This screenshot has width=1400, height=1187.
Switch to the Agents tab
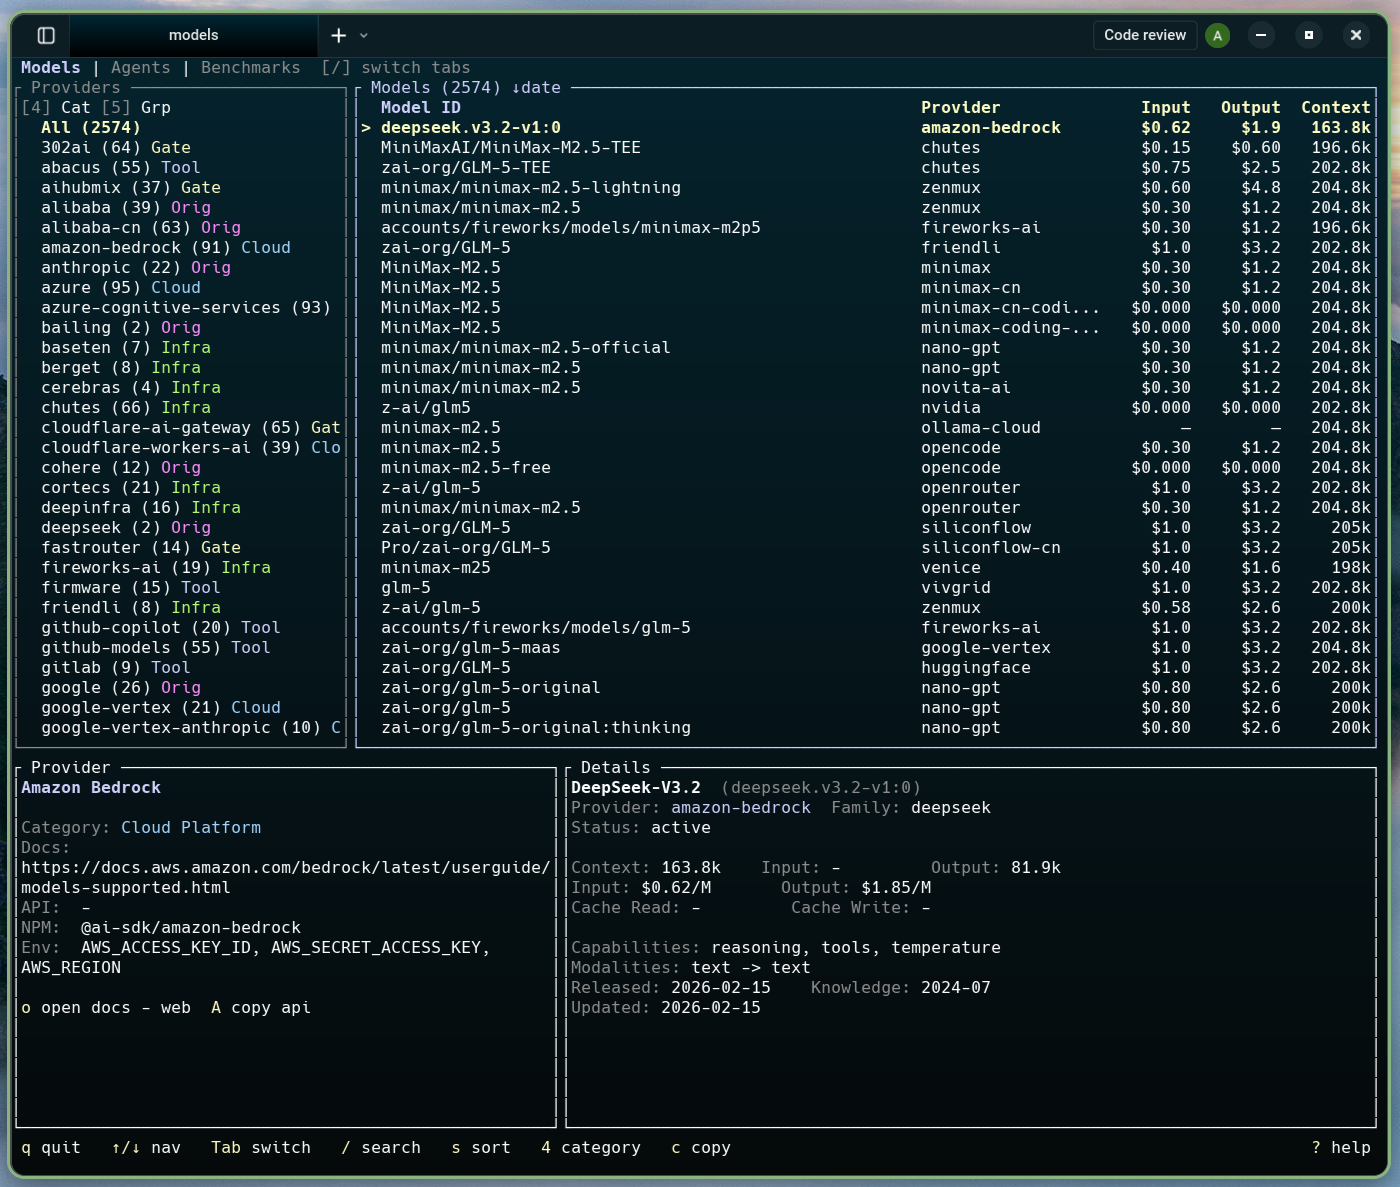click(140, 67)
